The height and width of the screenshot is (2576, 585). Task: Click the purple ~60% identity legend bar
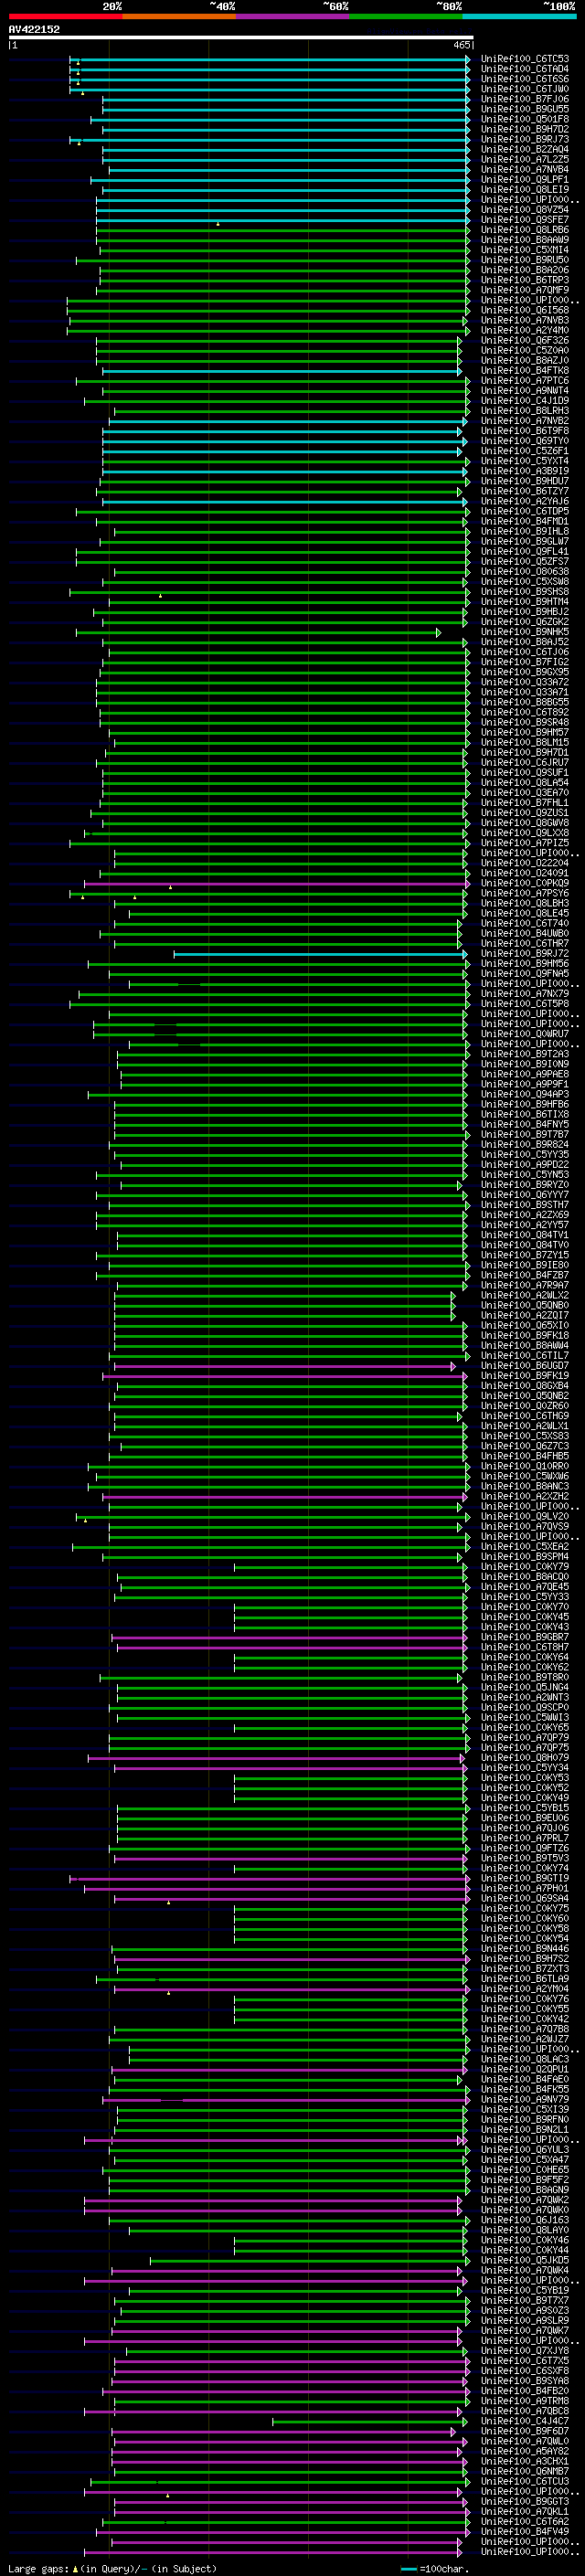(292, 16)
